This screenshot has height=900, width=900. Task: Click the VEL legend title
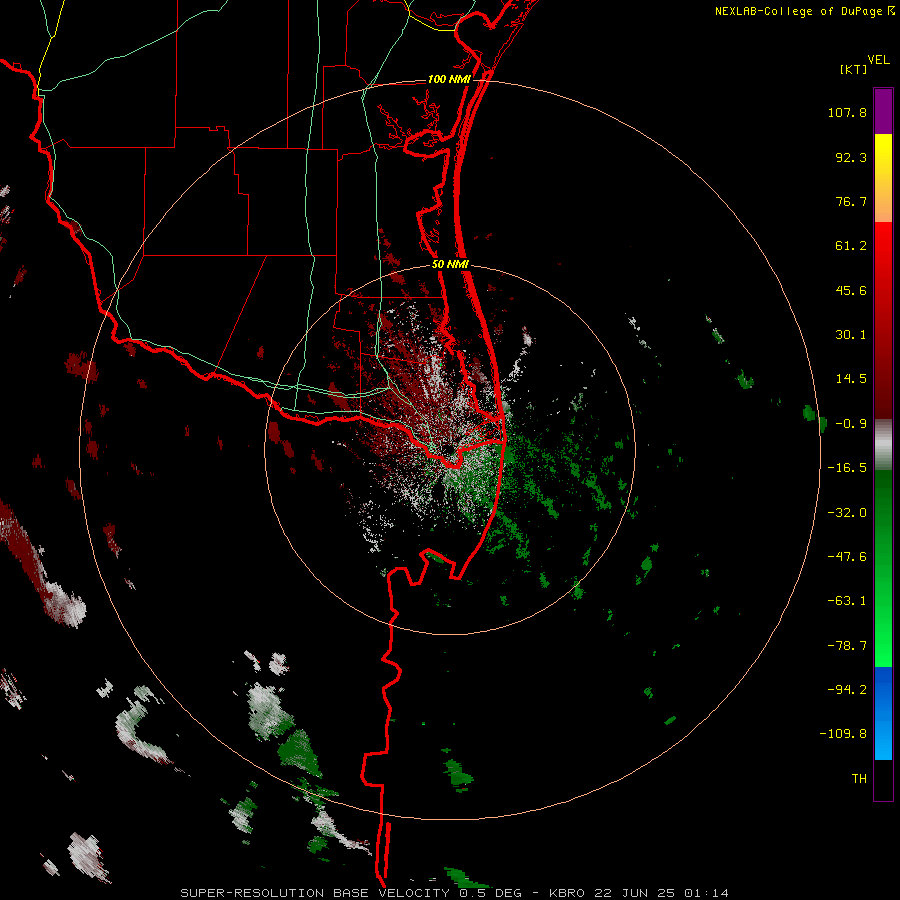(x=878, y=60)
